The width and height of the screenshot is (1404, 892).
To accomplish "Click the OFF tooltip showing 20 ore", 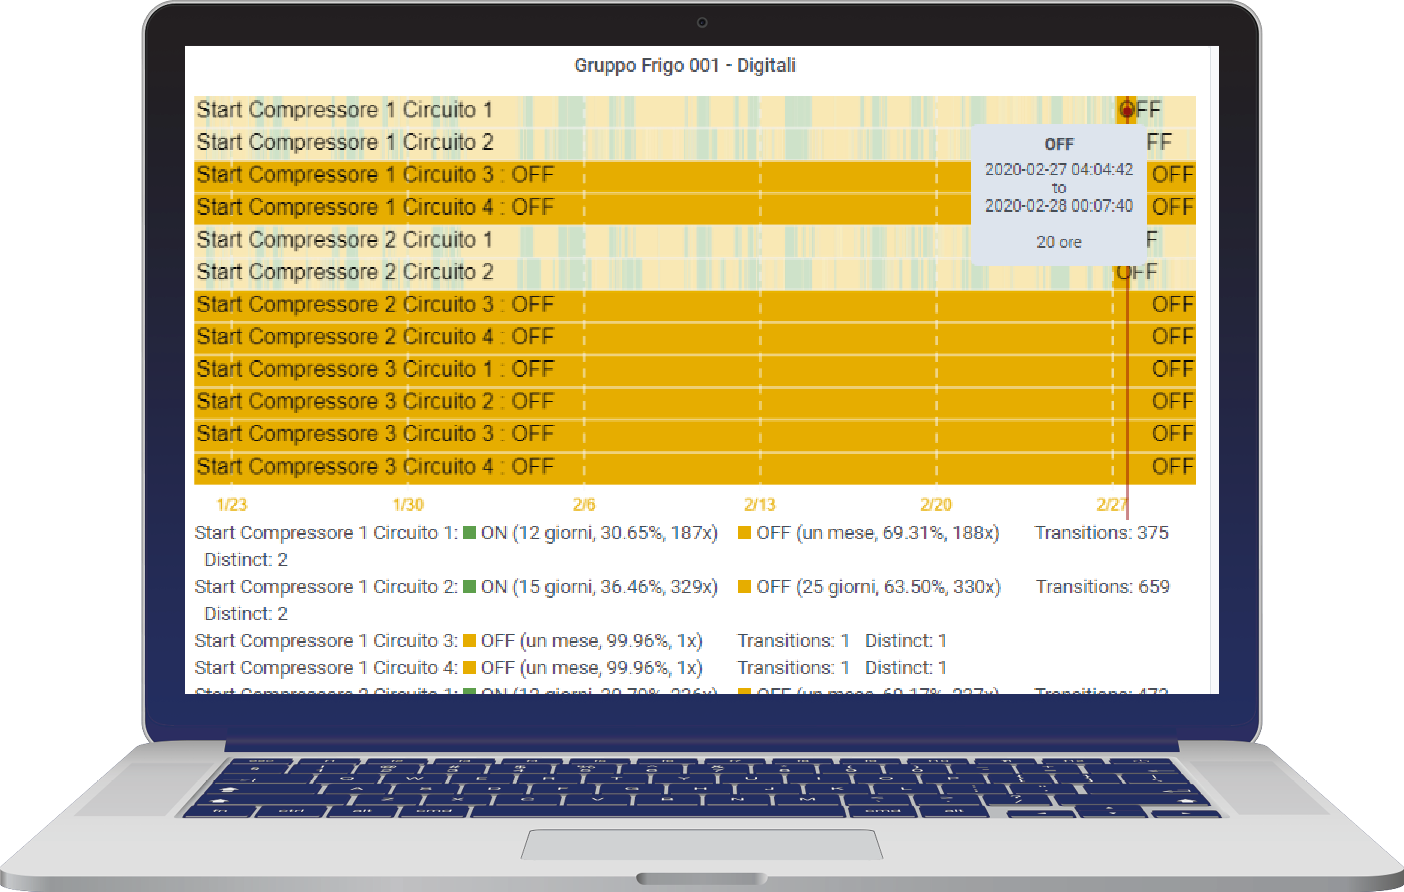I will point(1059,195).
